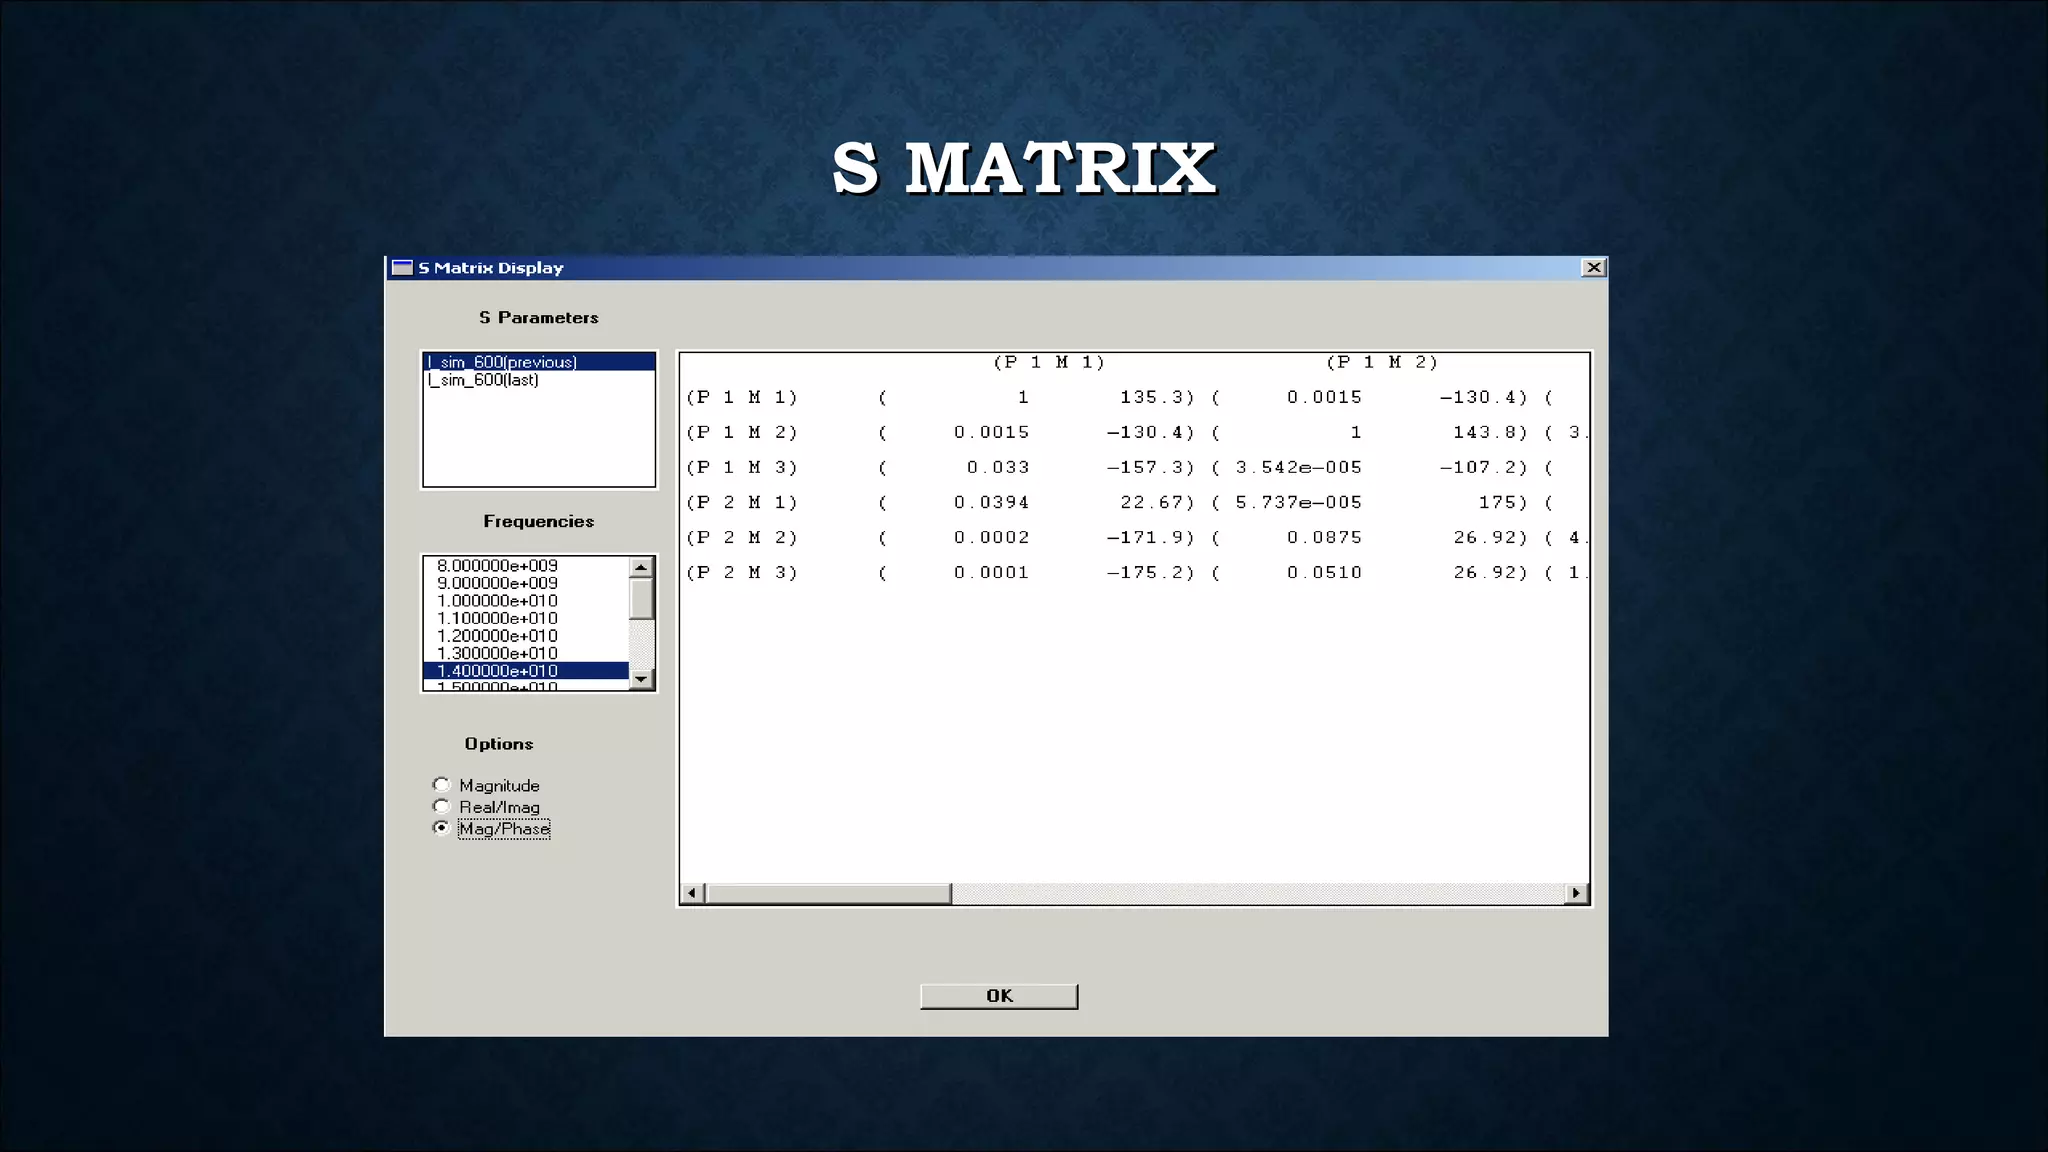The height and width of the screenshot is (1152, 2048).
Task: Click the magnitude value 0.0394
Action: [x=991, y=502]
